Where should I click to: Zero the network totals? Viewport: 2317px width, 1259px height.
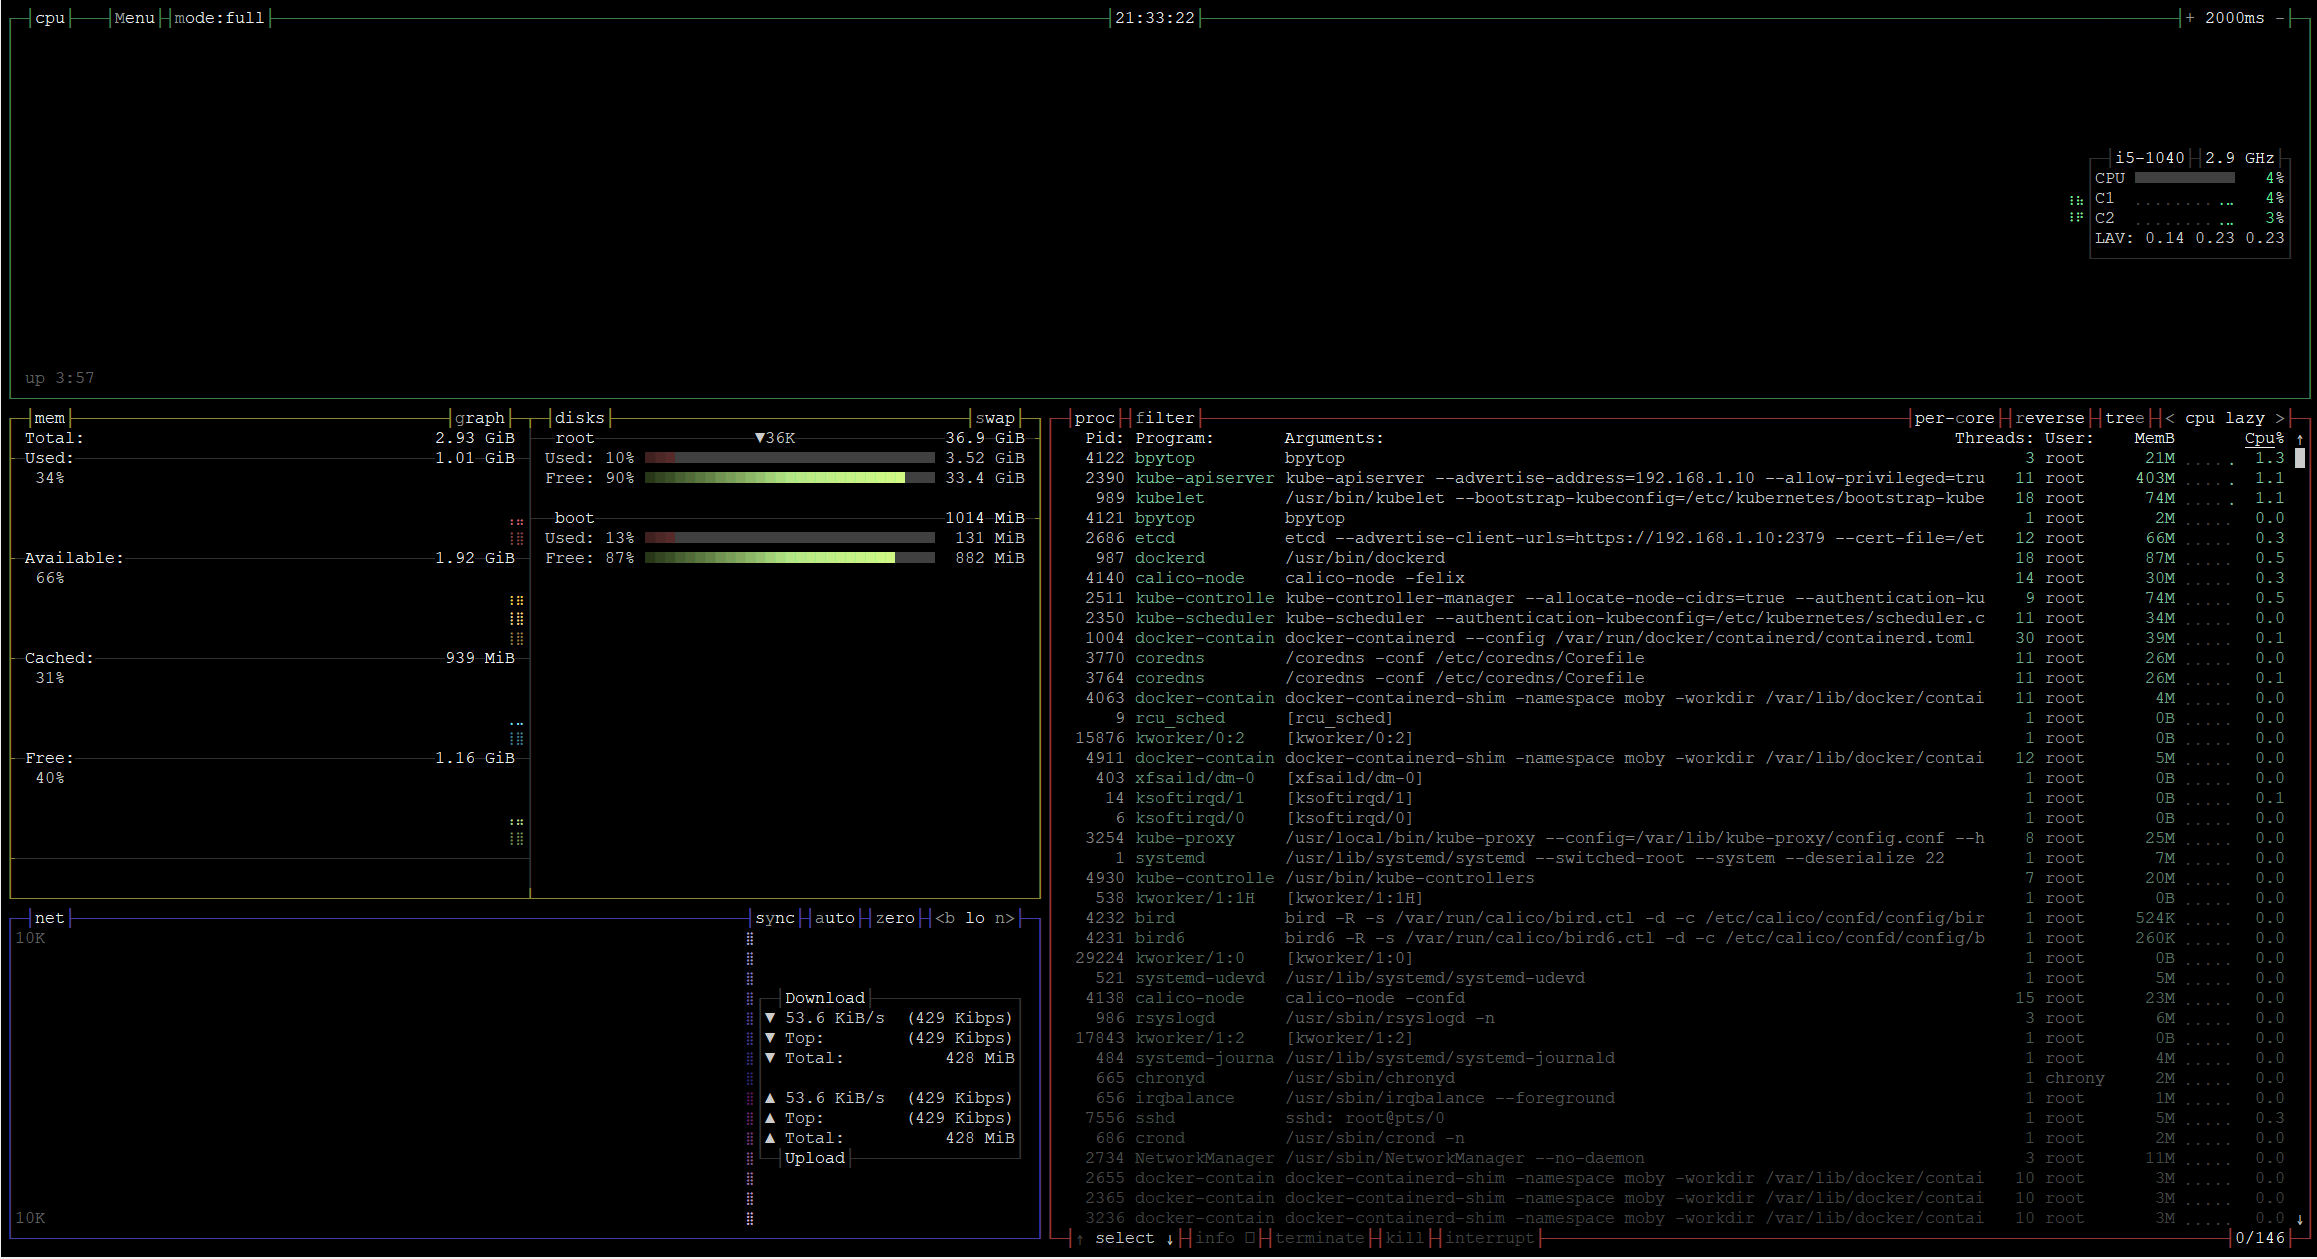(895, 918)
